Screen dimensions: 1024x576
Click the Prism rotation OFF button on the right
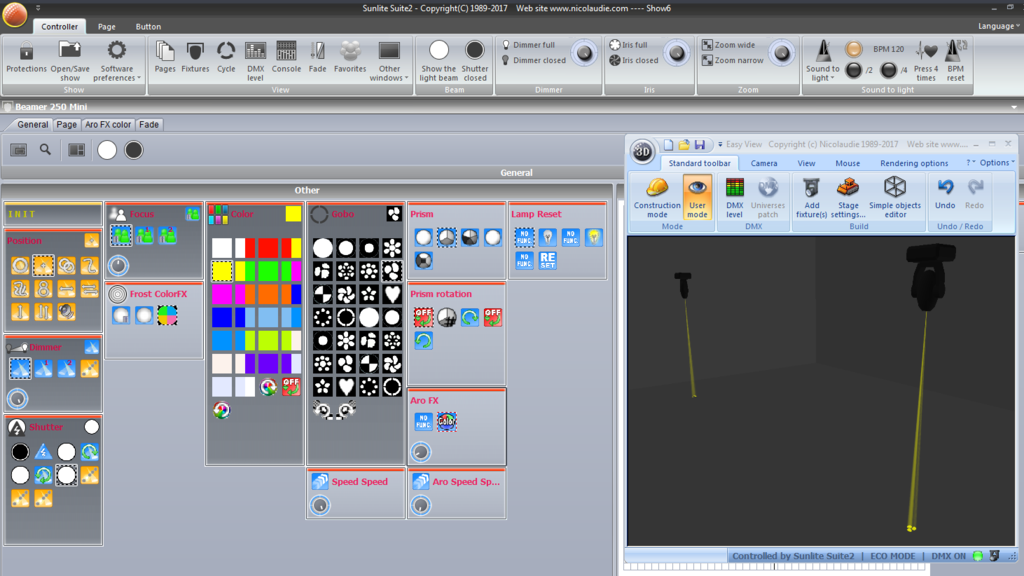pos(492,317)
